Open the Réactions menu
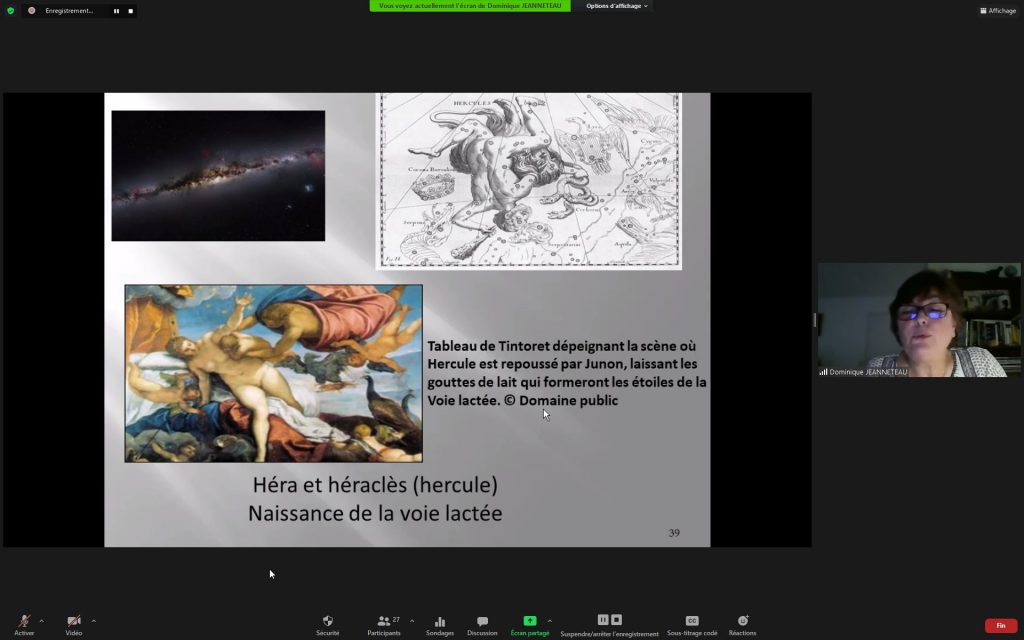1024x640 pixels. 743,624
